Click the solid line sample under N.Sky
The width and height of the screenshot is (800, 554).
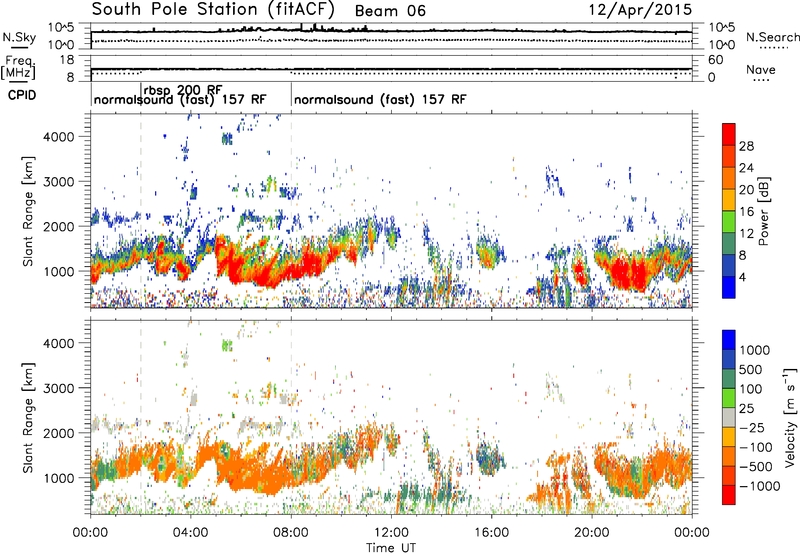click(19, 47)
